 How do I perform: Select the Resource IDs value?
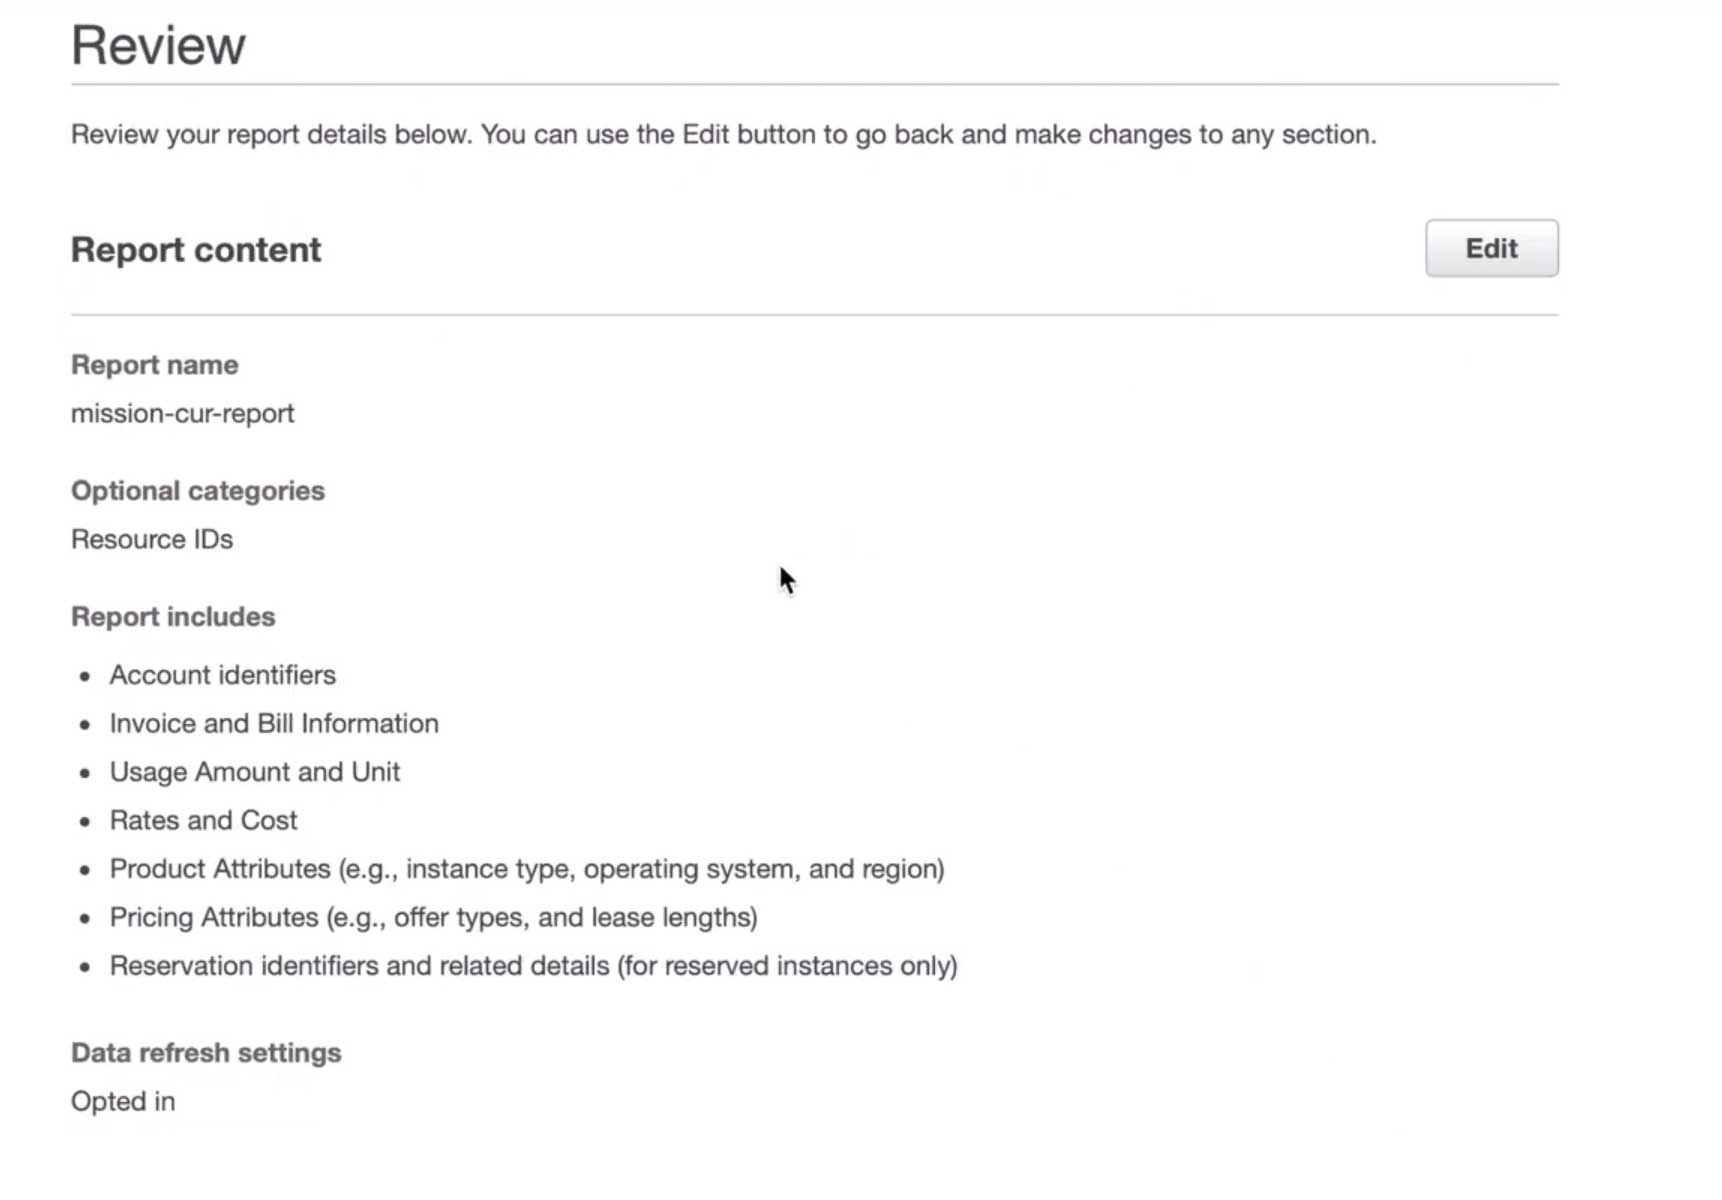[151, 539]
